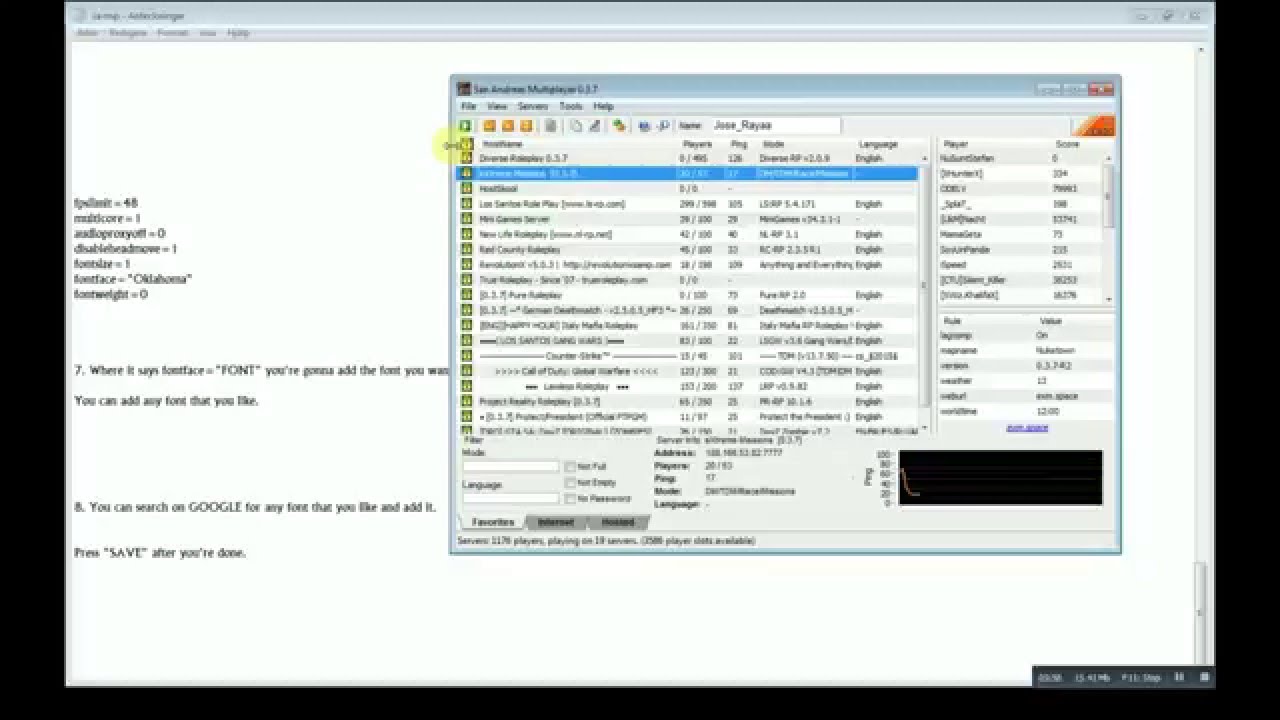Image resolution: width=1280 pixels, height=720 pixels.
Task: Select the RevolutionX server row
Action: tap(687, 265)
